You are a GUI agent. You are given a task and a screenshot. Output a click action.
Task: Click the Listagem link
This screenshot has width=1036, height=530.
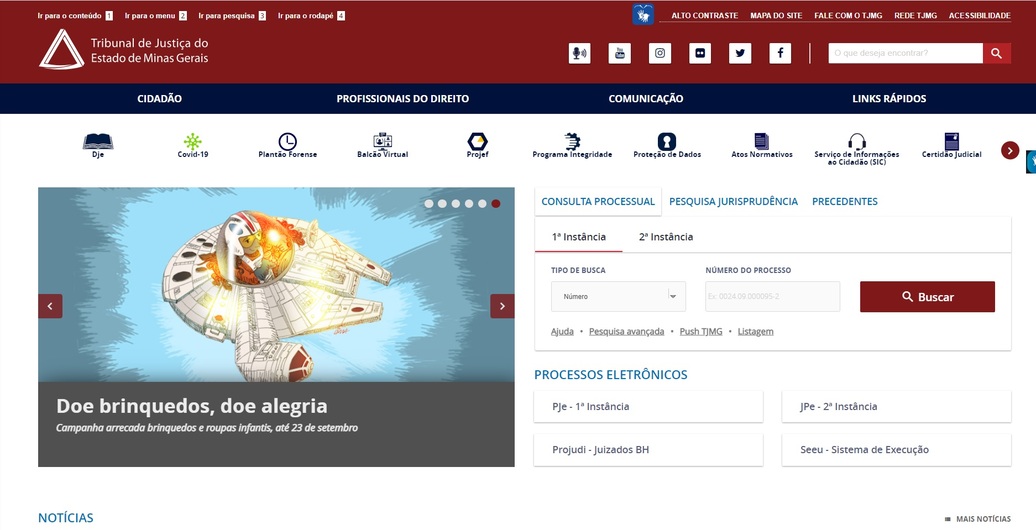pyautogui.click(x=755, y=332)
